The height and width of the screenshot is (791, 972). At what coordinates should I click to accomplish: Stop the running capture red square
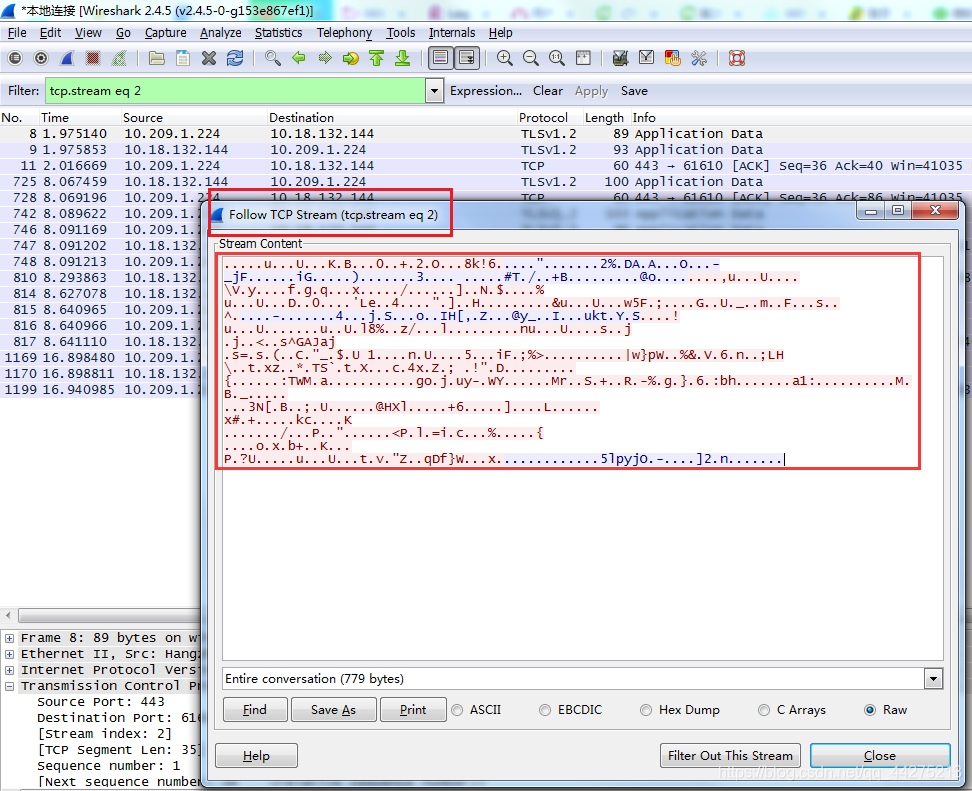93,58
